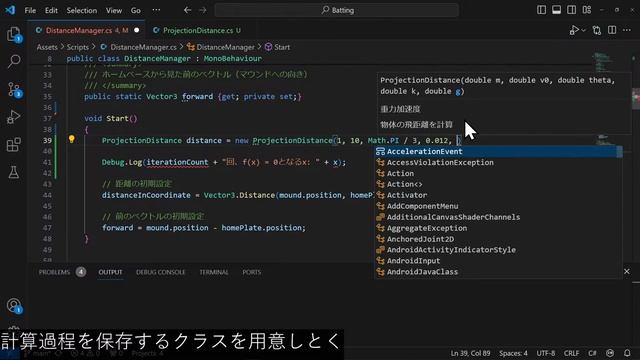The width and height of the screenshot is (640, 360).
Task: Click Spaces: 4 indentation status
Action: pos(513,353)
